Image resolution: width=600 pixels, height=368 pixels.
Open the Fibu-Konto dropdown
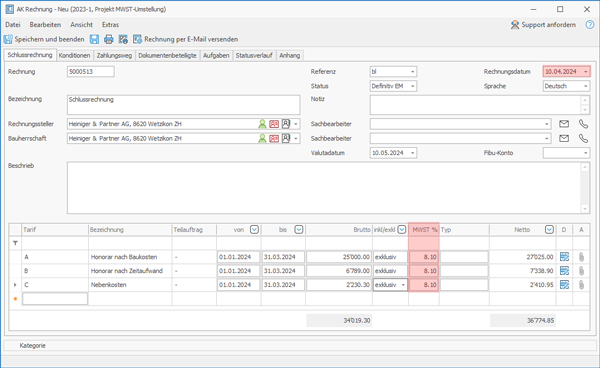[x=585, y=153]
